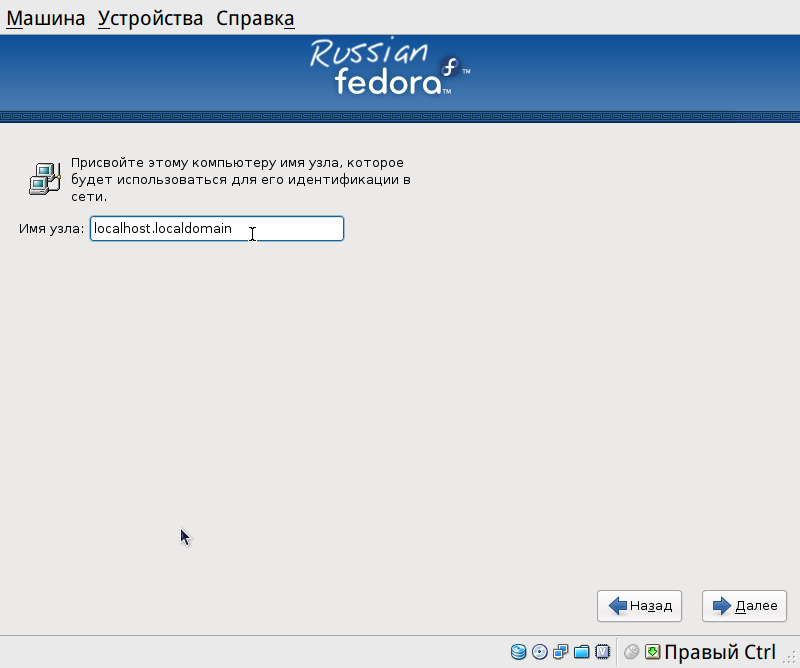Click the virtualization CPU chip icon
This screenshot has width=800, height=668.
click(x=603, y=652)
